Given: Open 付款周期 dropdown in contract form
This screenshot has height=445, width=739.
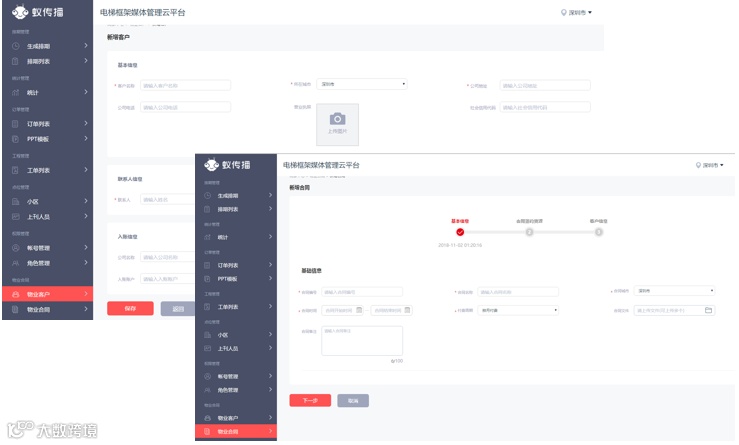Looking at the screenshot, I should tap(518, 310).
